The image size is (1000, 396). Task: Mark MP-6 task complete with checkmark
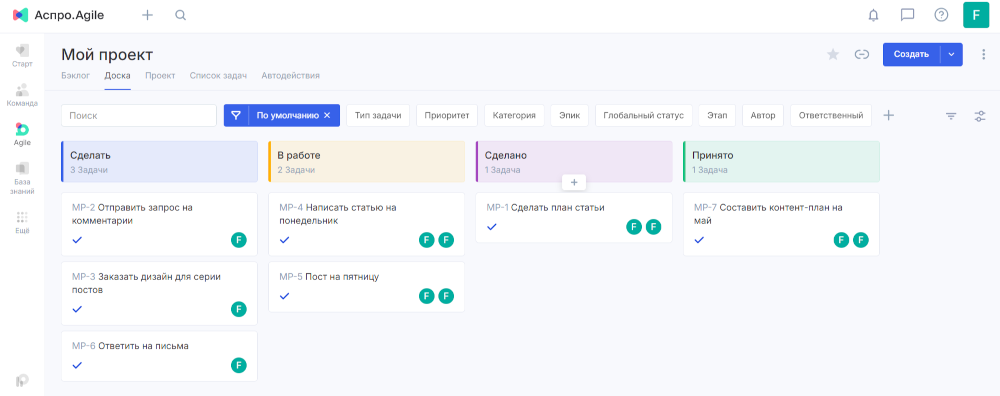[77, 365]
